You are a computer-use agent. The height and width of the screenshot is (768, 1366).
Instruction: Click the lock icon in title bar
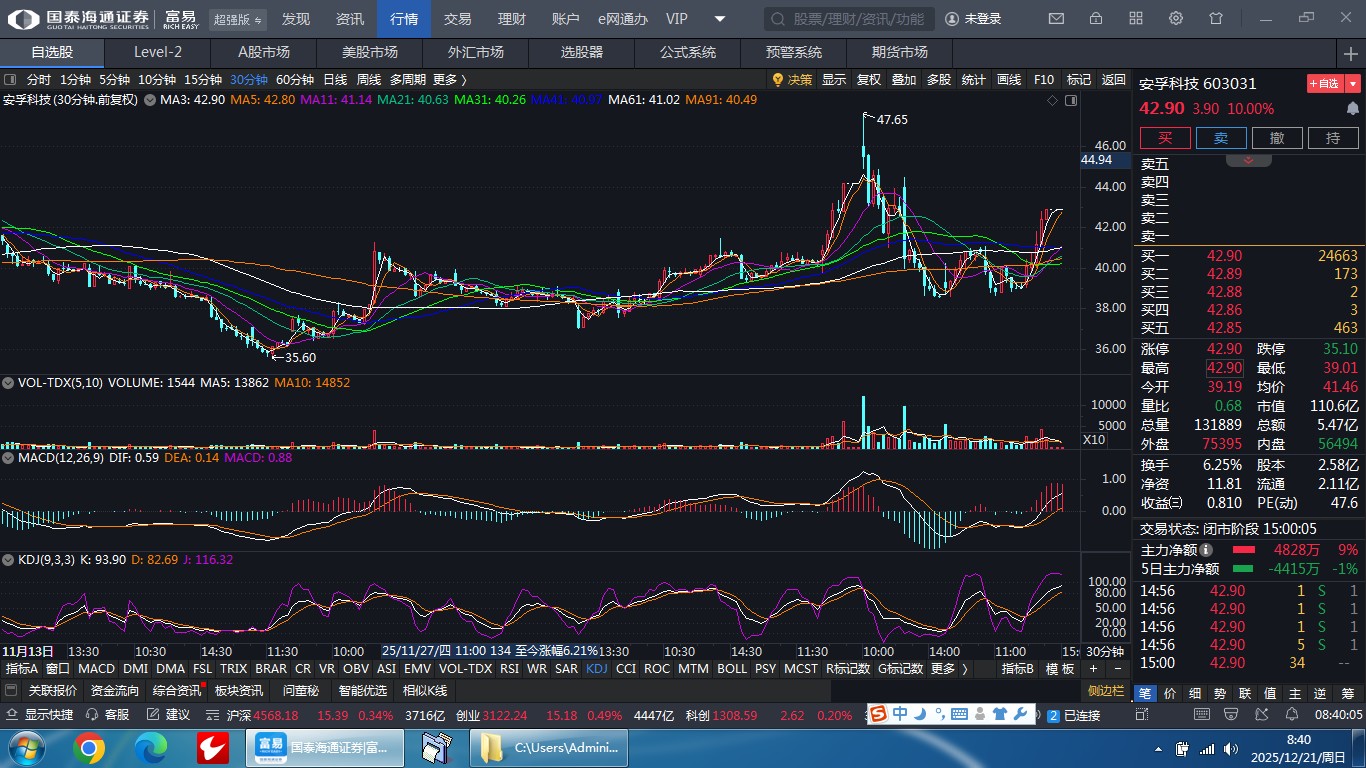1096,19
